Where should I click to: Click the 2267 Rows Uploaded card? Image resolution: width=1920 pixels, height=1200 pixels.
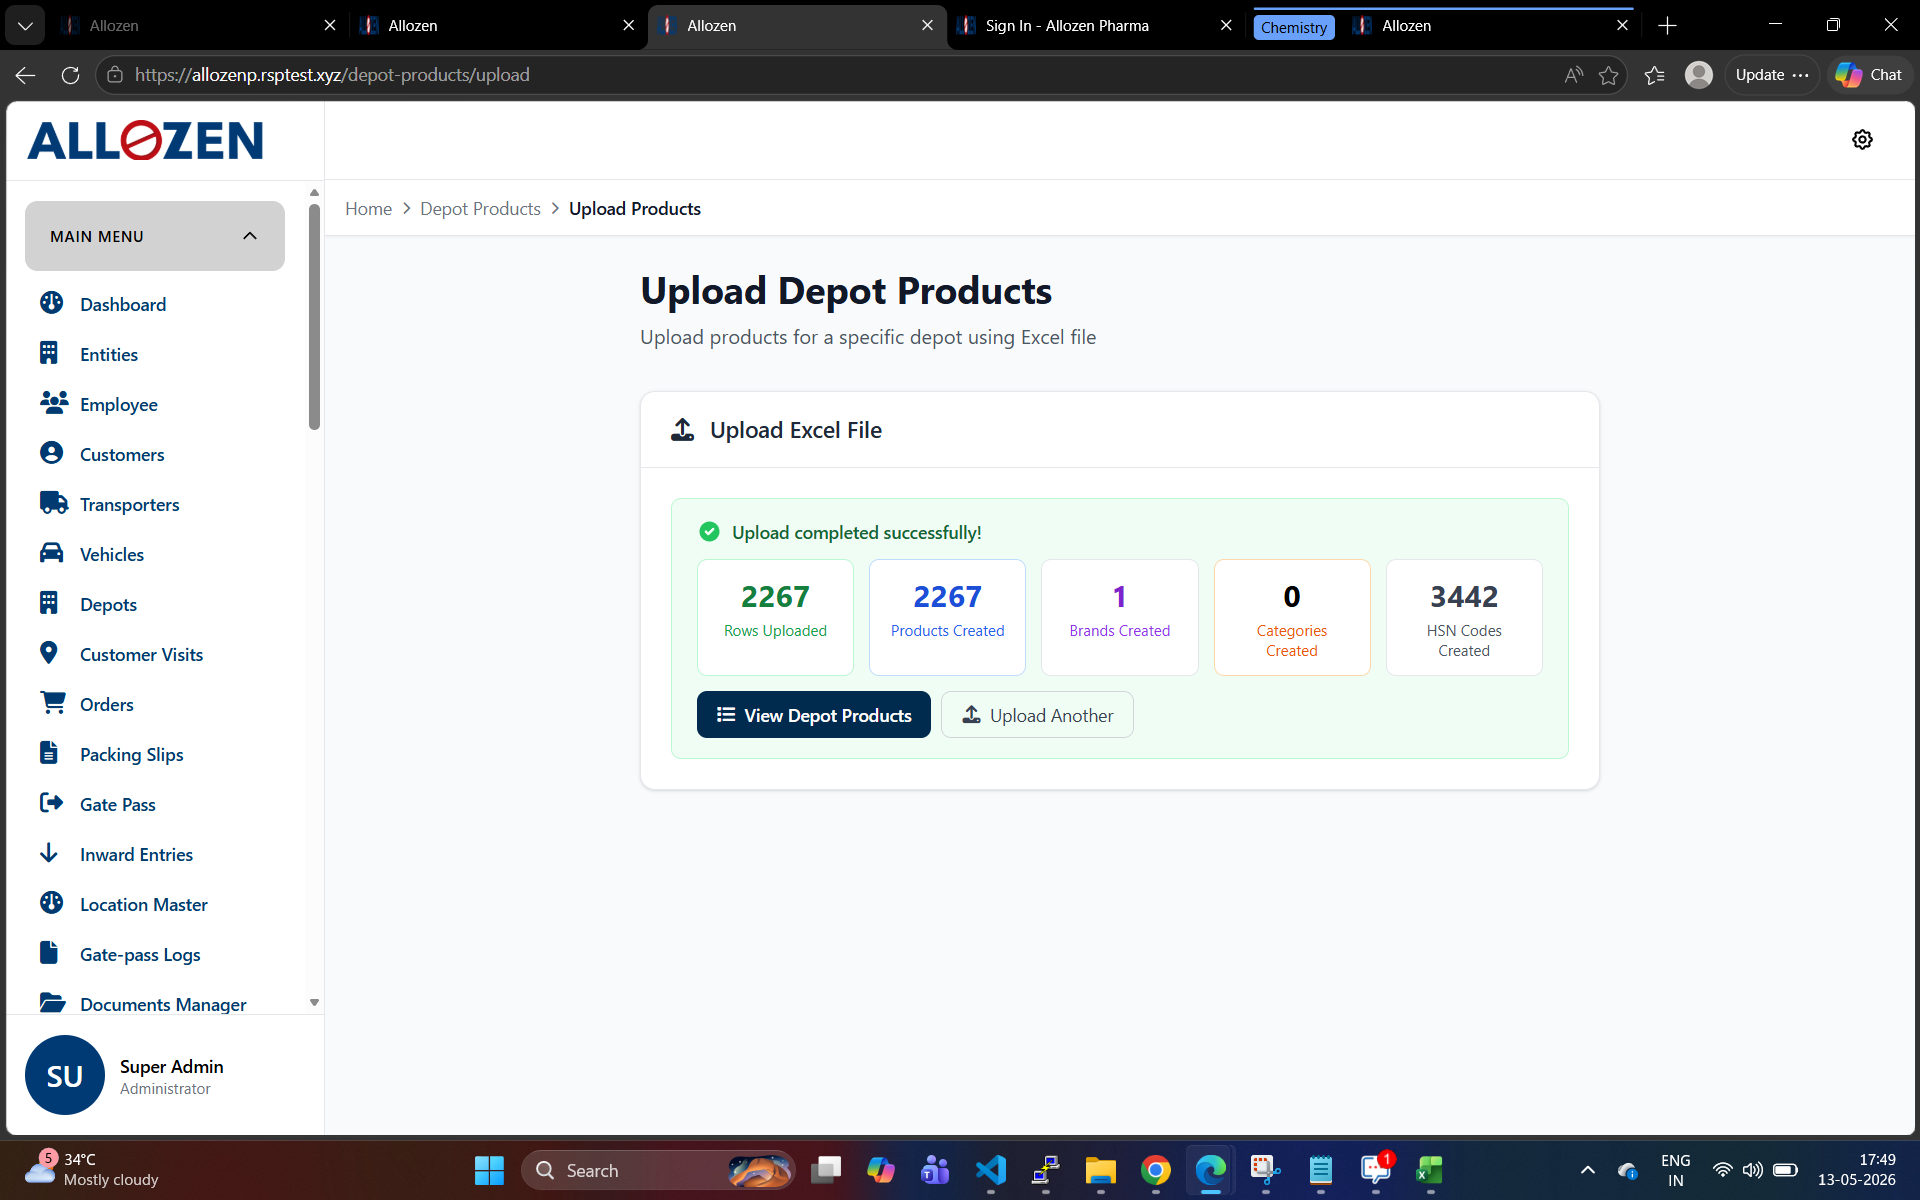coord(775,617)
